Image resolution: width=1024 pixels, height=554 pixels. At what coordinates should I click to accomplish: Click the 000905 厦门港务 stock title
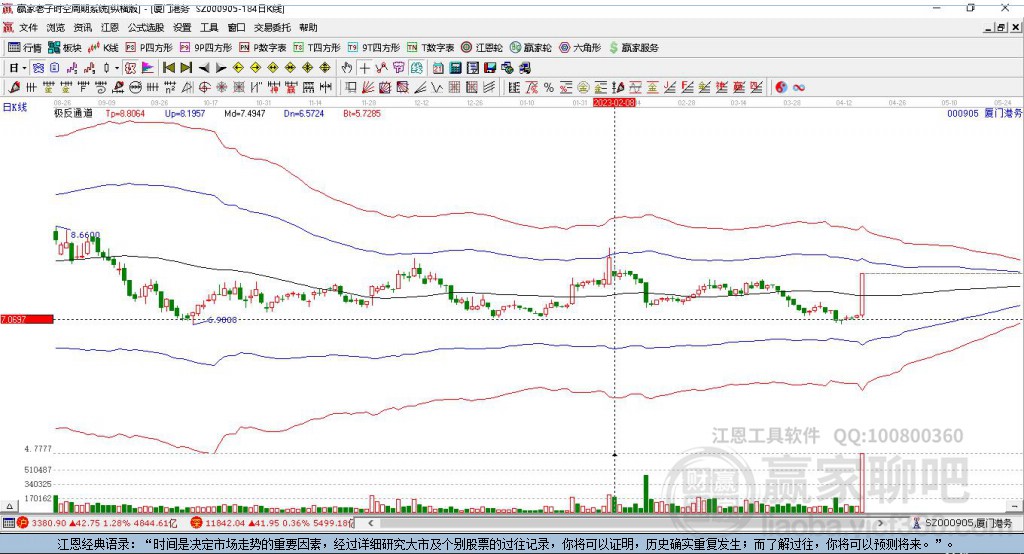[984, 113]
